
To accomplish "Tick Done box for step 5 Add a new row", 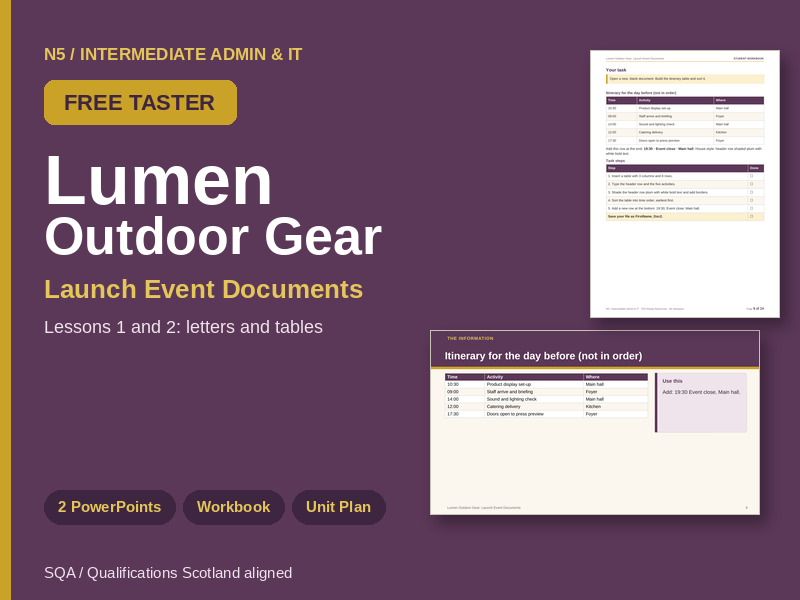I will click(x=752, y=208).
